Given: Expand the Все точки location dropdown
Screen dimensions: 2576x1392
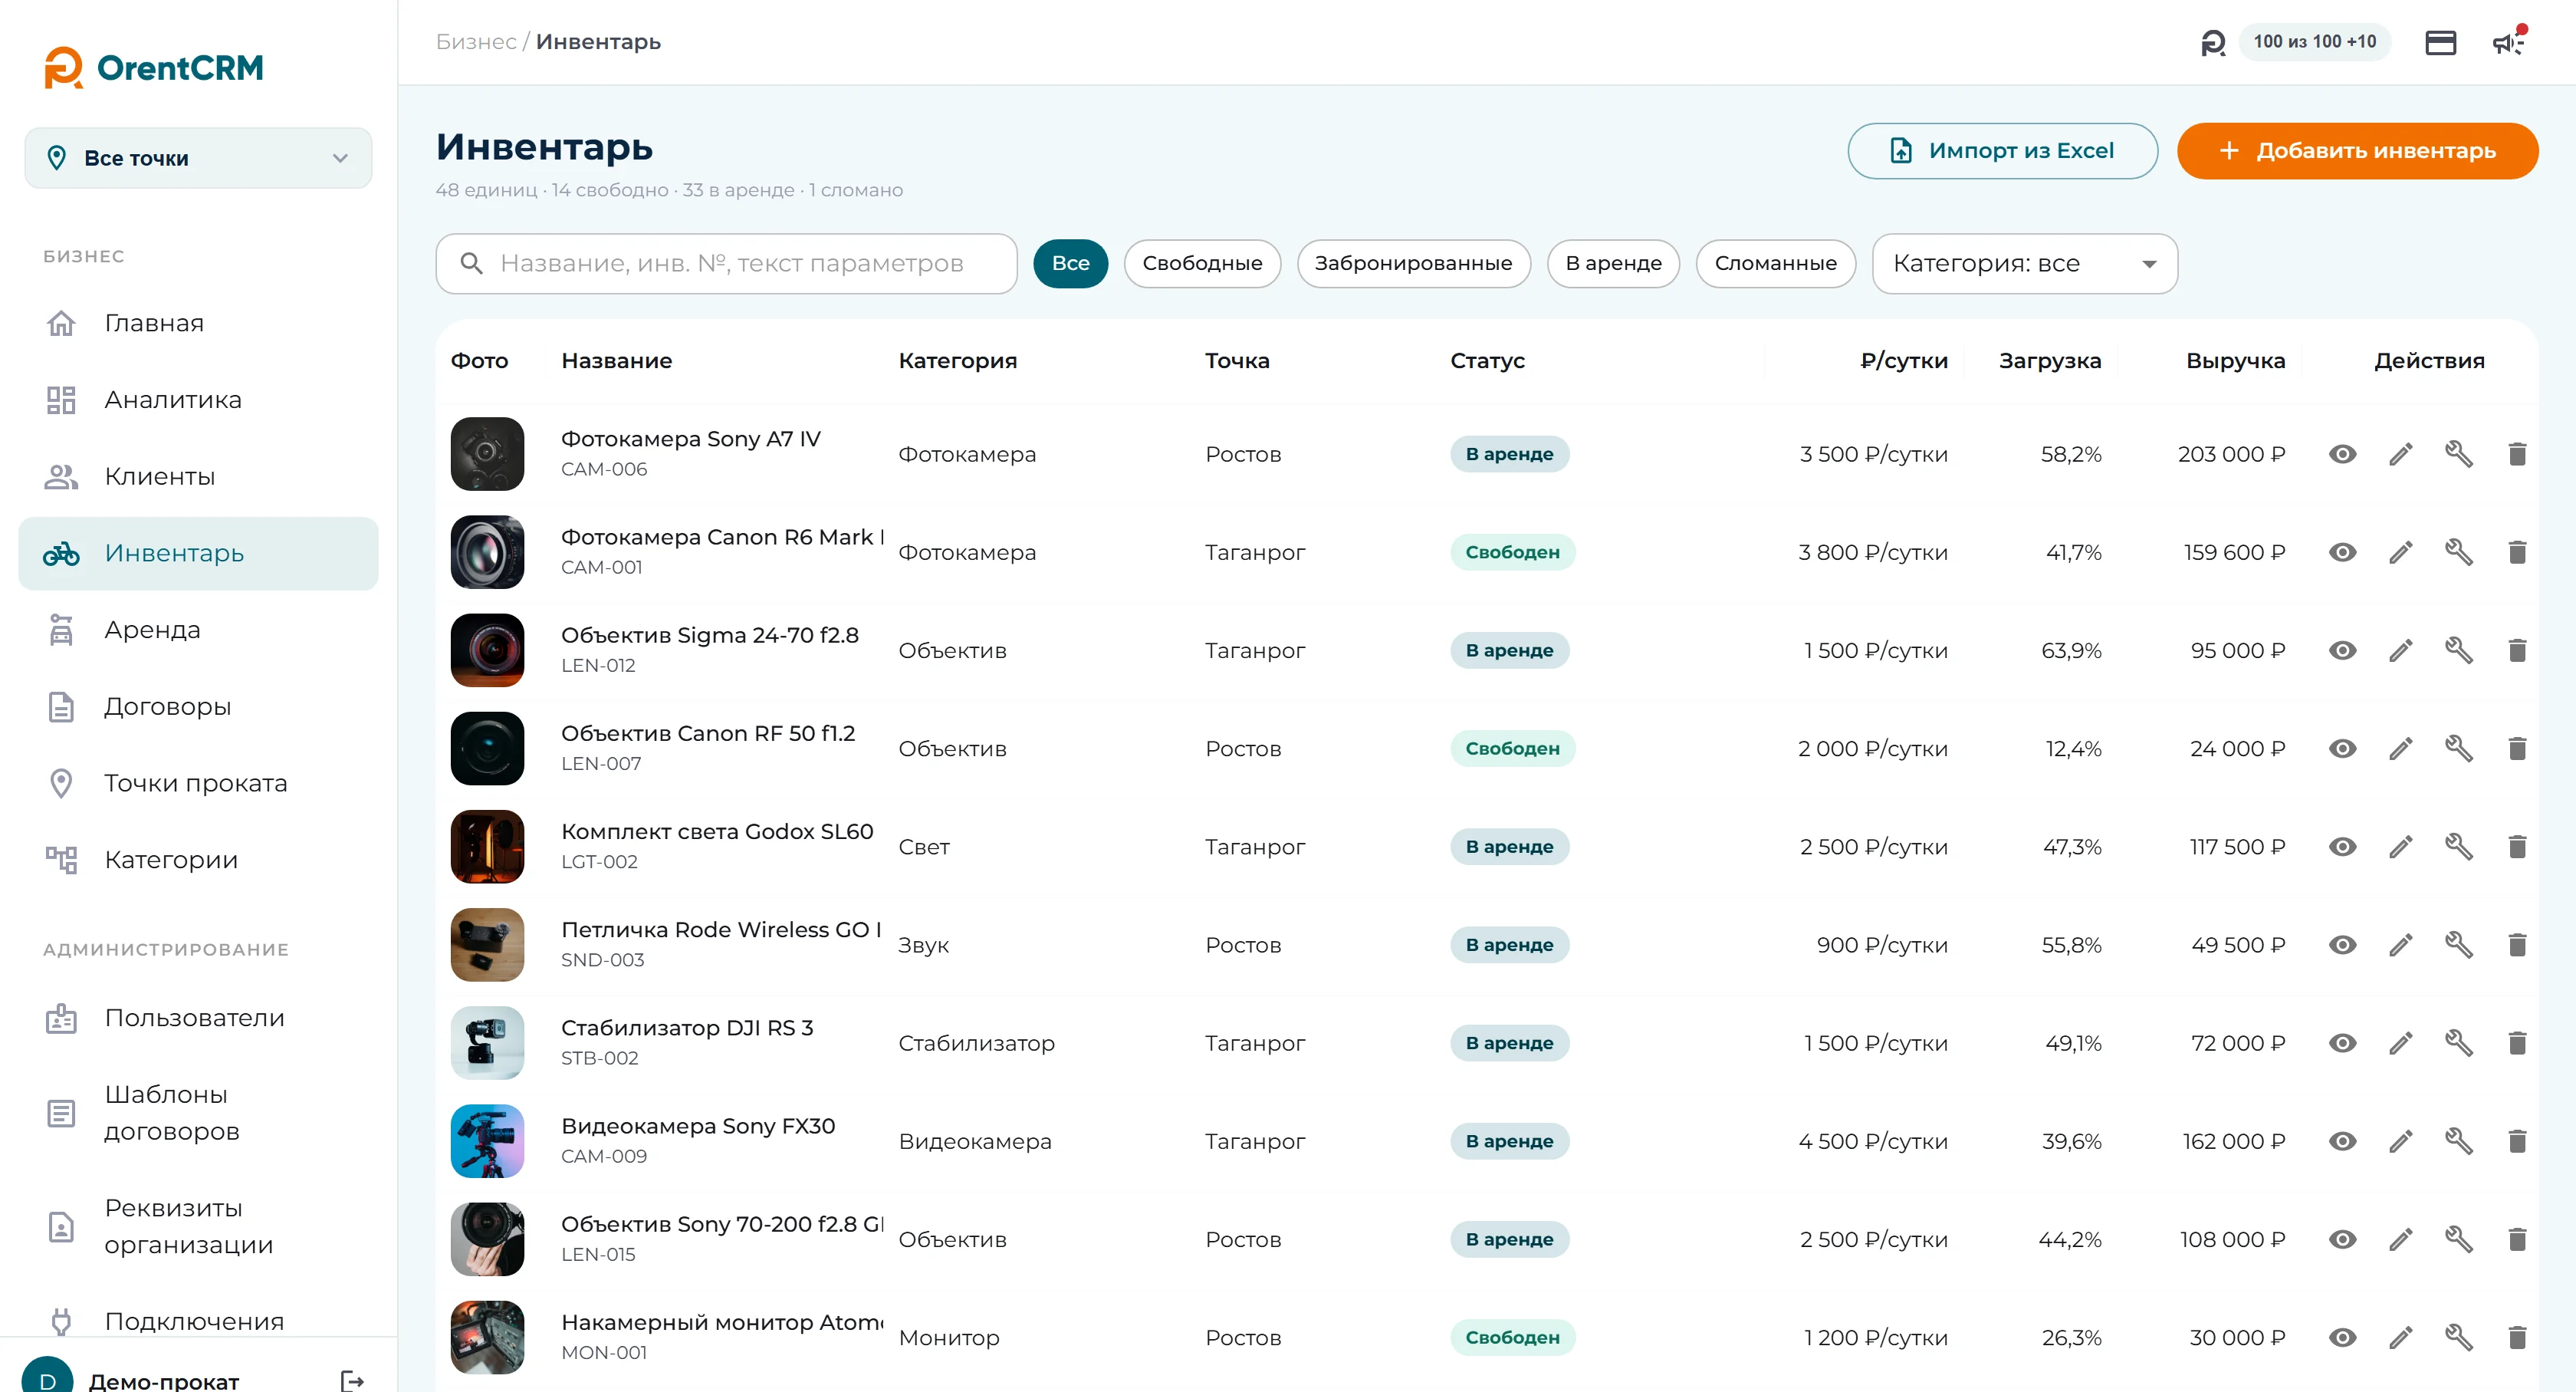Looking at the screenshot, I should tap(198, 157).
